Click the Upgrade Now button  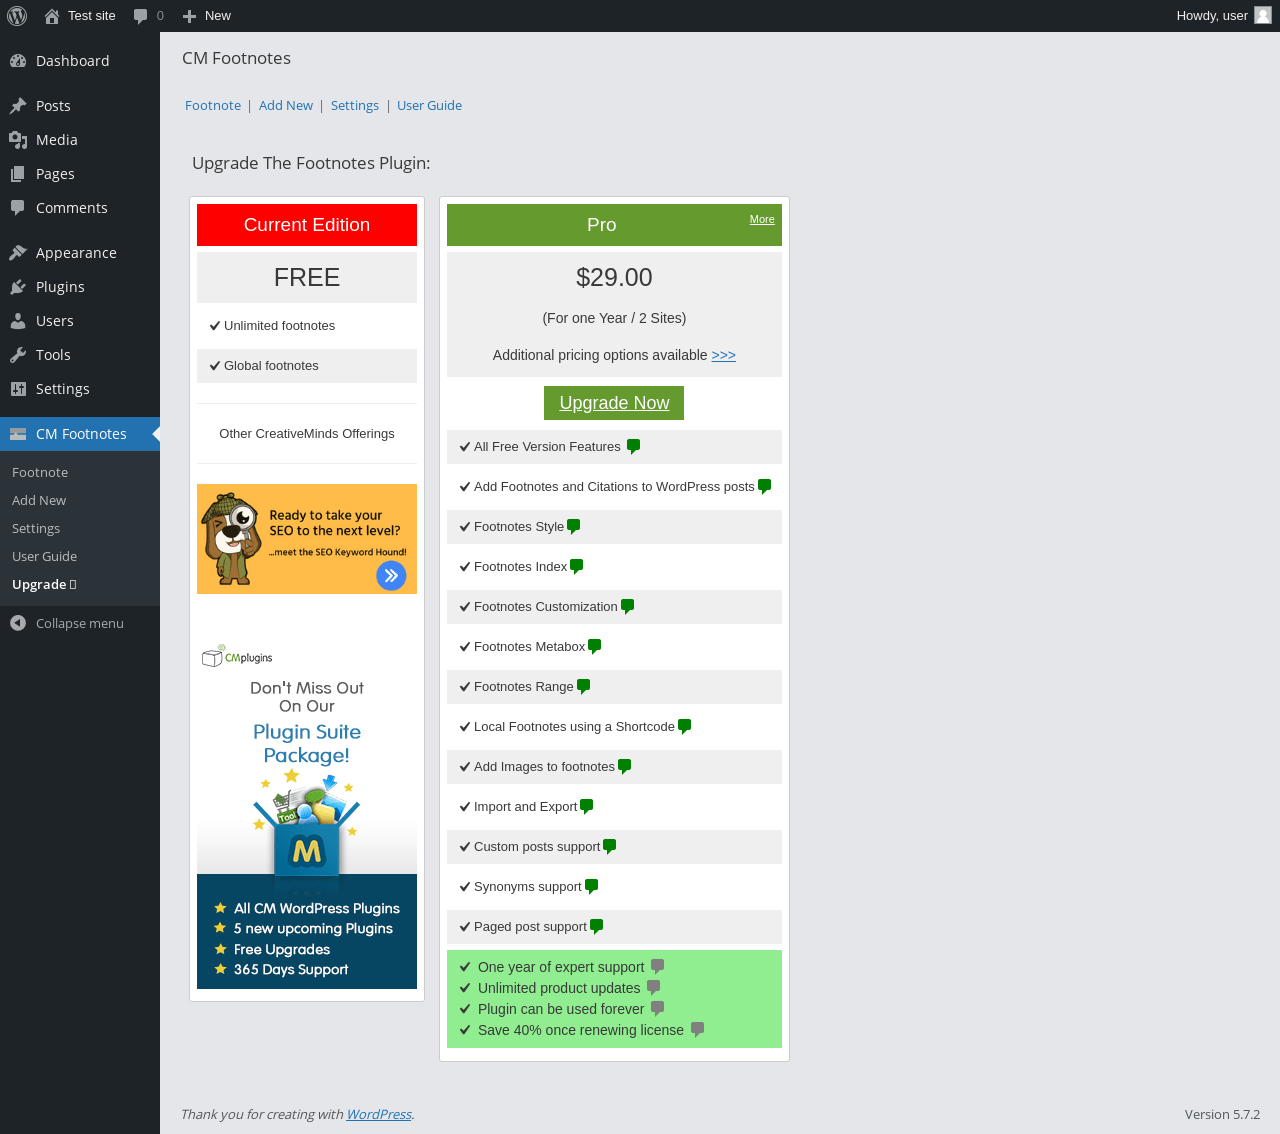[x=614, y=403]
